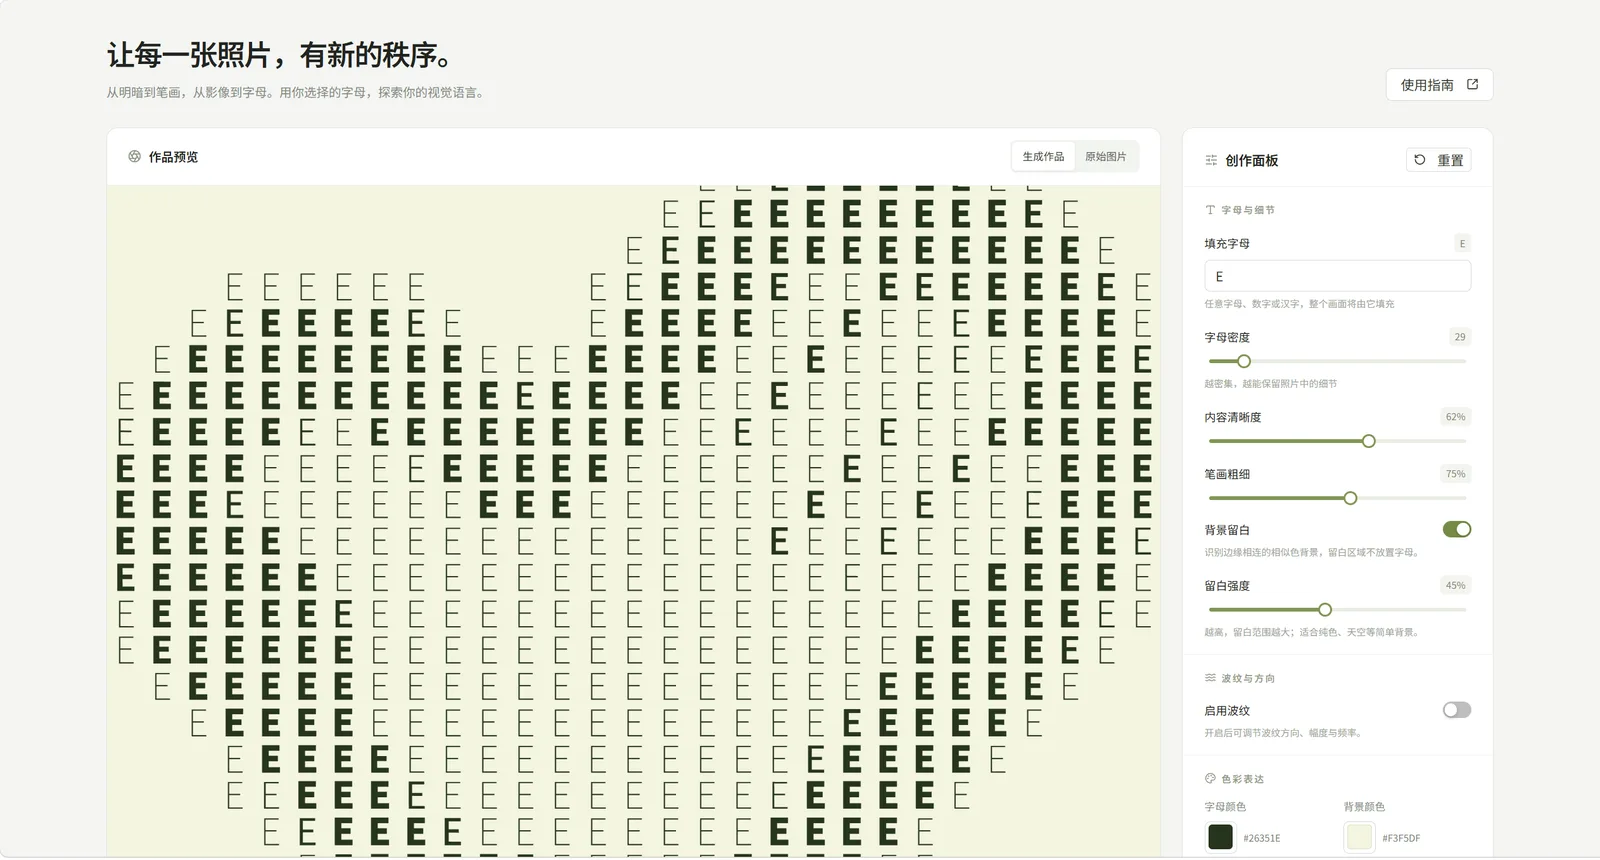Image resolution: width=1600 pixels, height=860 pixels.
Task: Click the #26351E hex value
Action: click(1262, 839)
